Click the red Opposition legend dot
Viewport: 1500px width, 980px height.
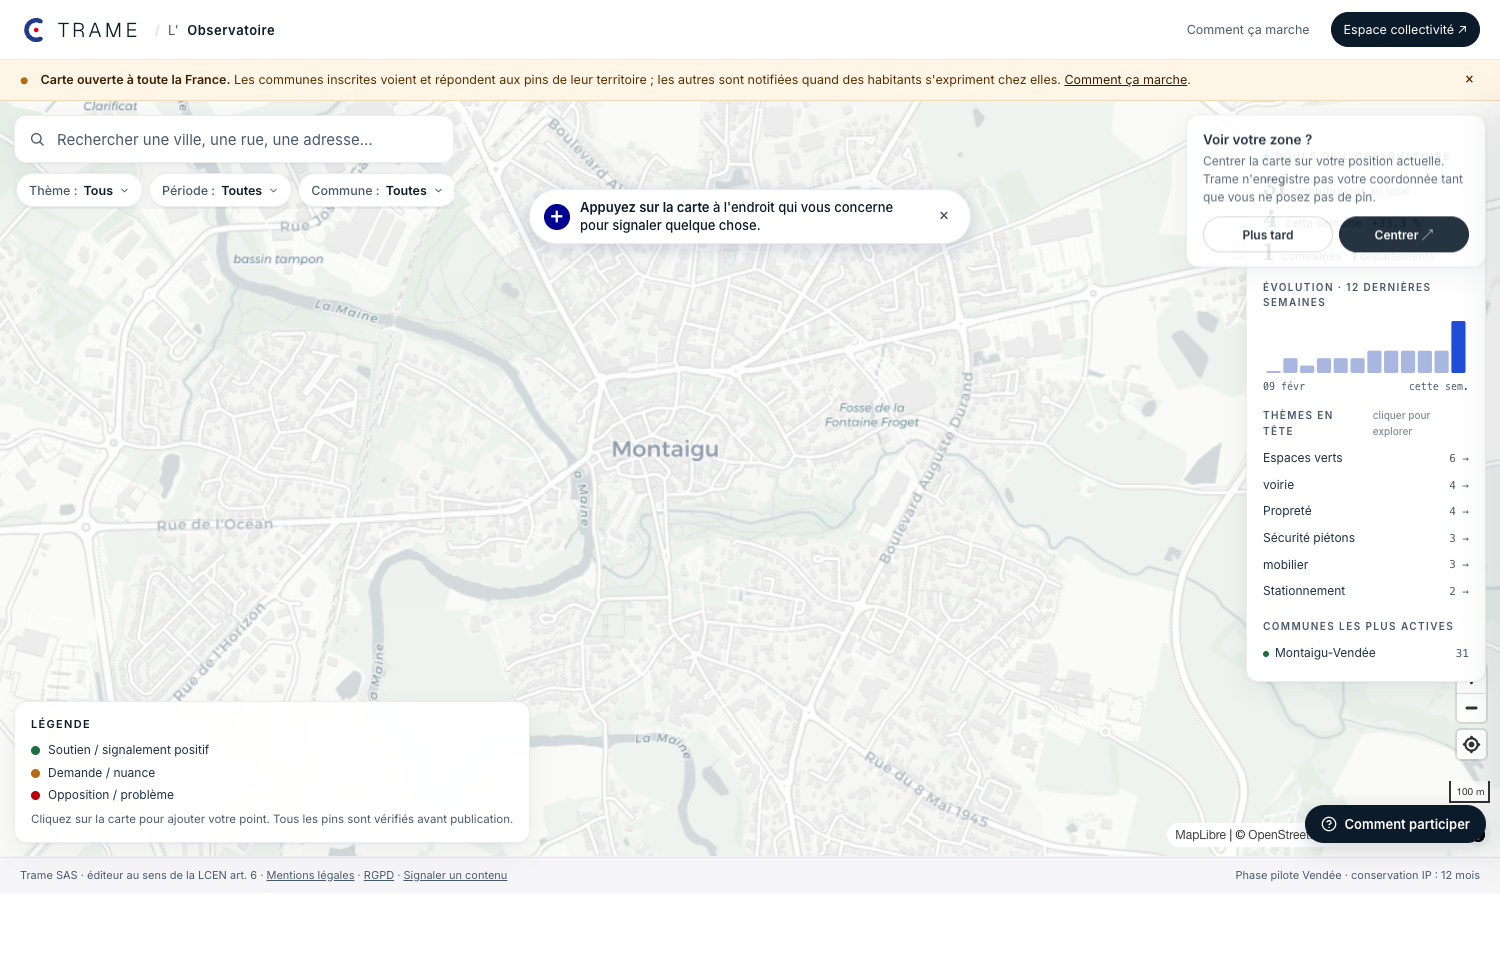click(x=36, y=795)
